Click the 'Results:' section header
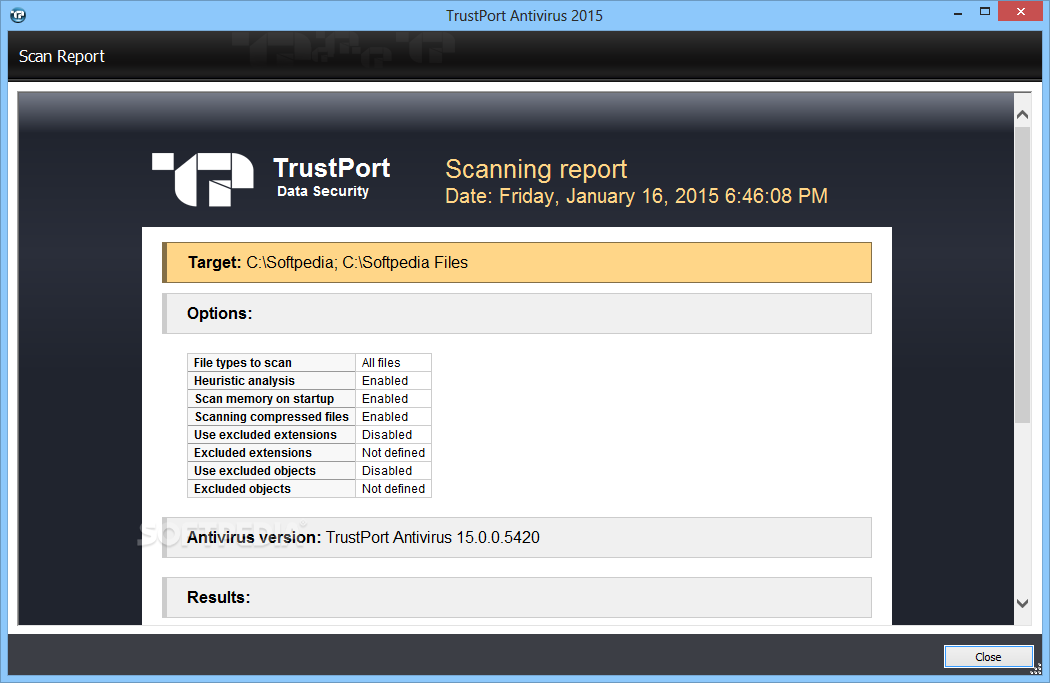The height and width of the screenshot is (683, 1050). pos(517,597)
